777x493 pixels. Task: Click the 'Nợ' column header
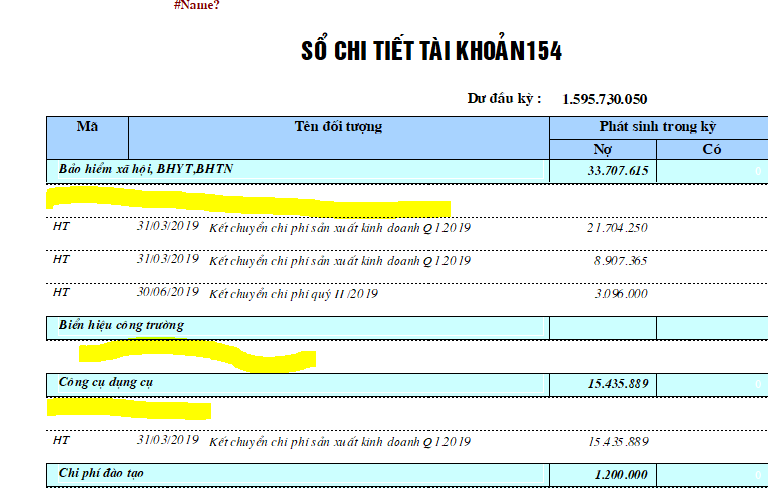point(603,149)
